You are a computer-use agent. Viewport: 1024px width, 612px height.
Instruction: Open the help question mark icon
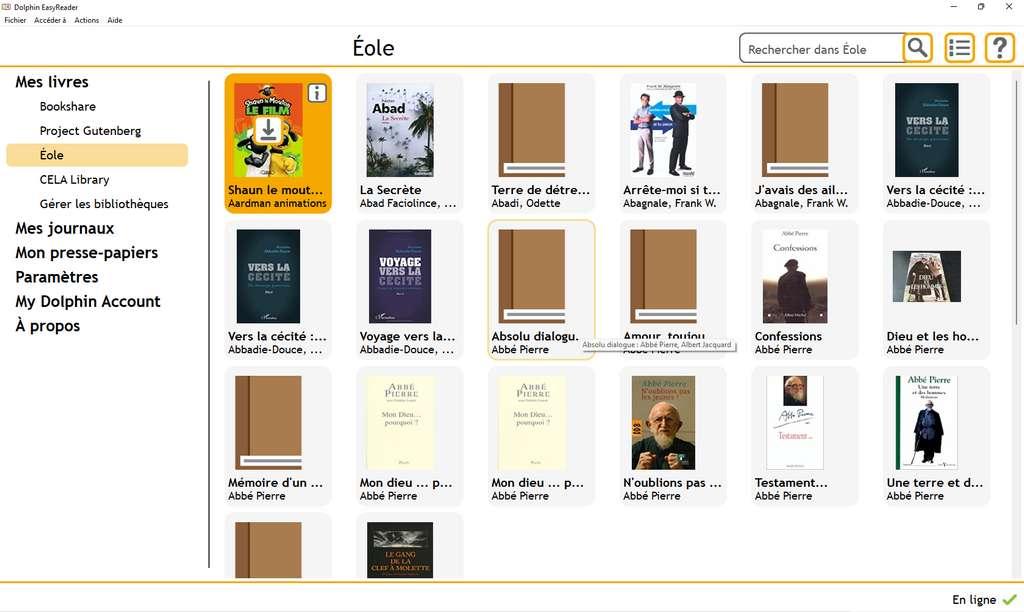point(999,48)
